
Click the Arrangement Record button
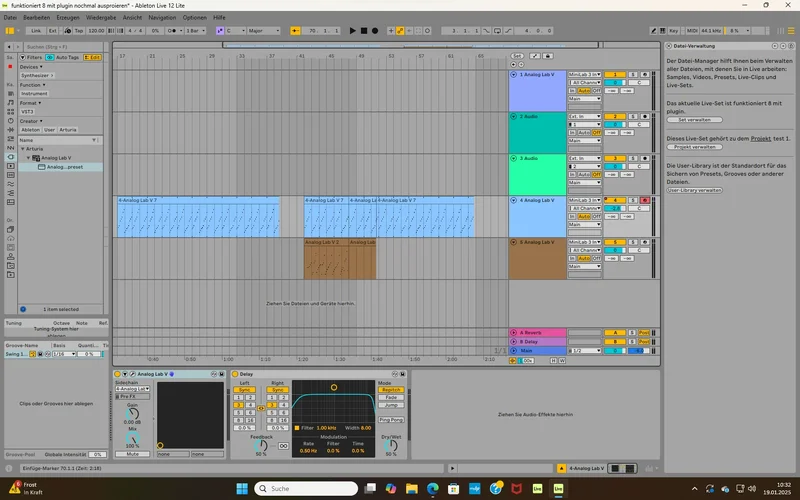[x=375, y=31]
